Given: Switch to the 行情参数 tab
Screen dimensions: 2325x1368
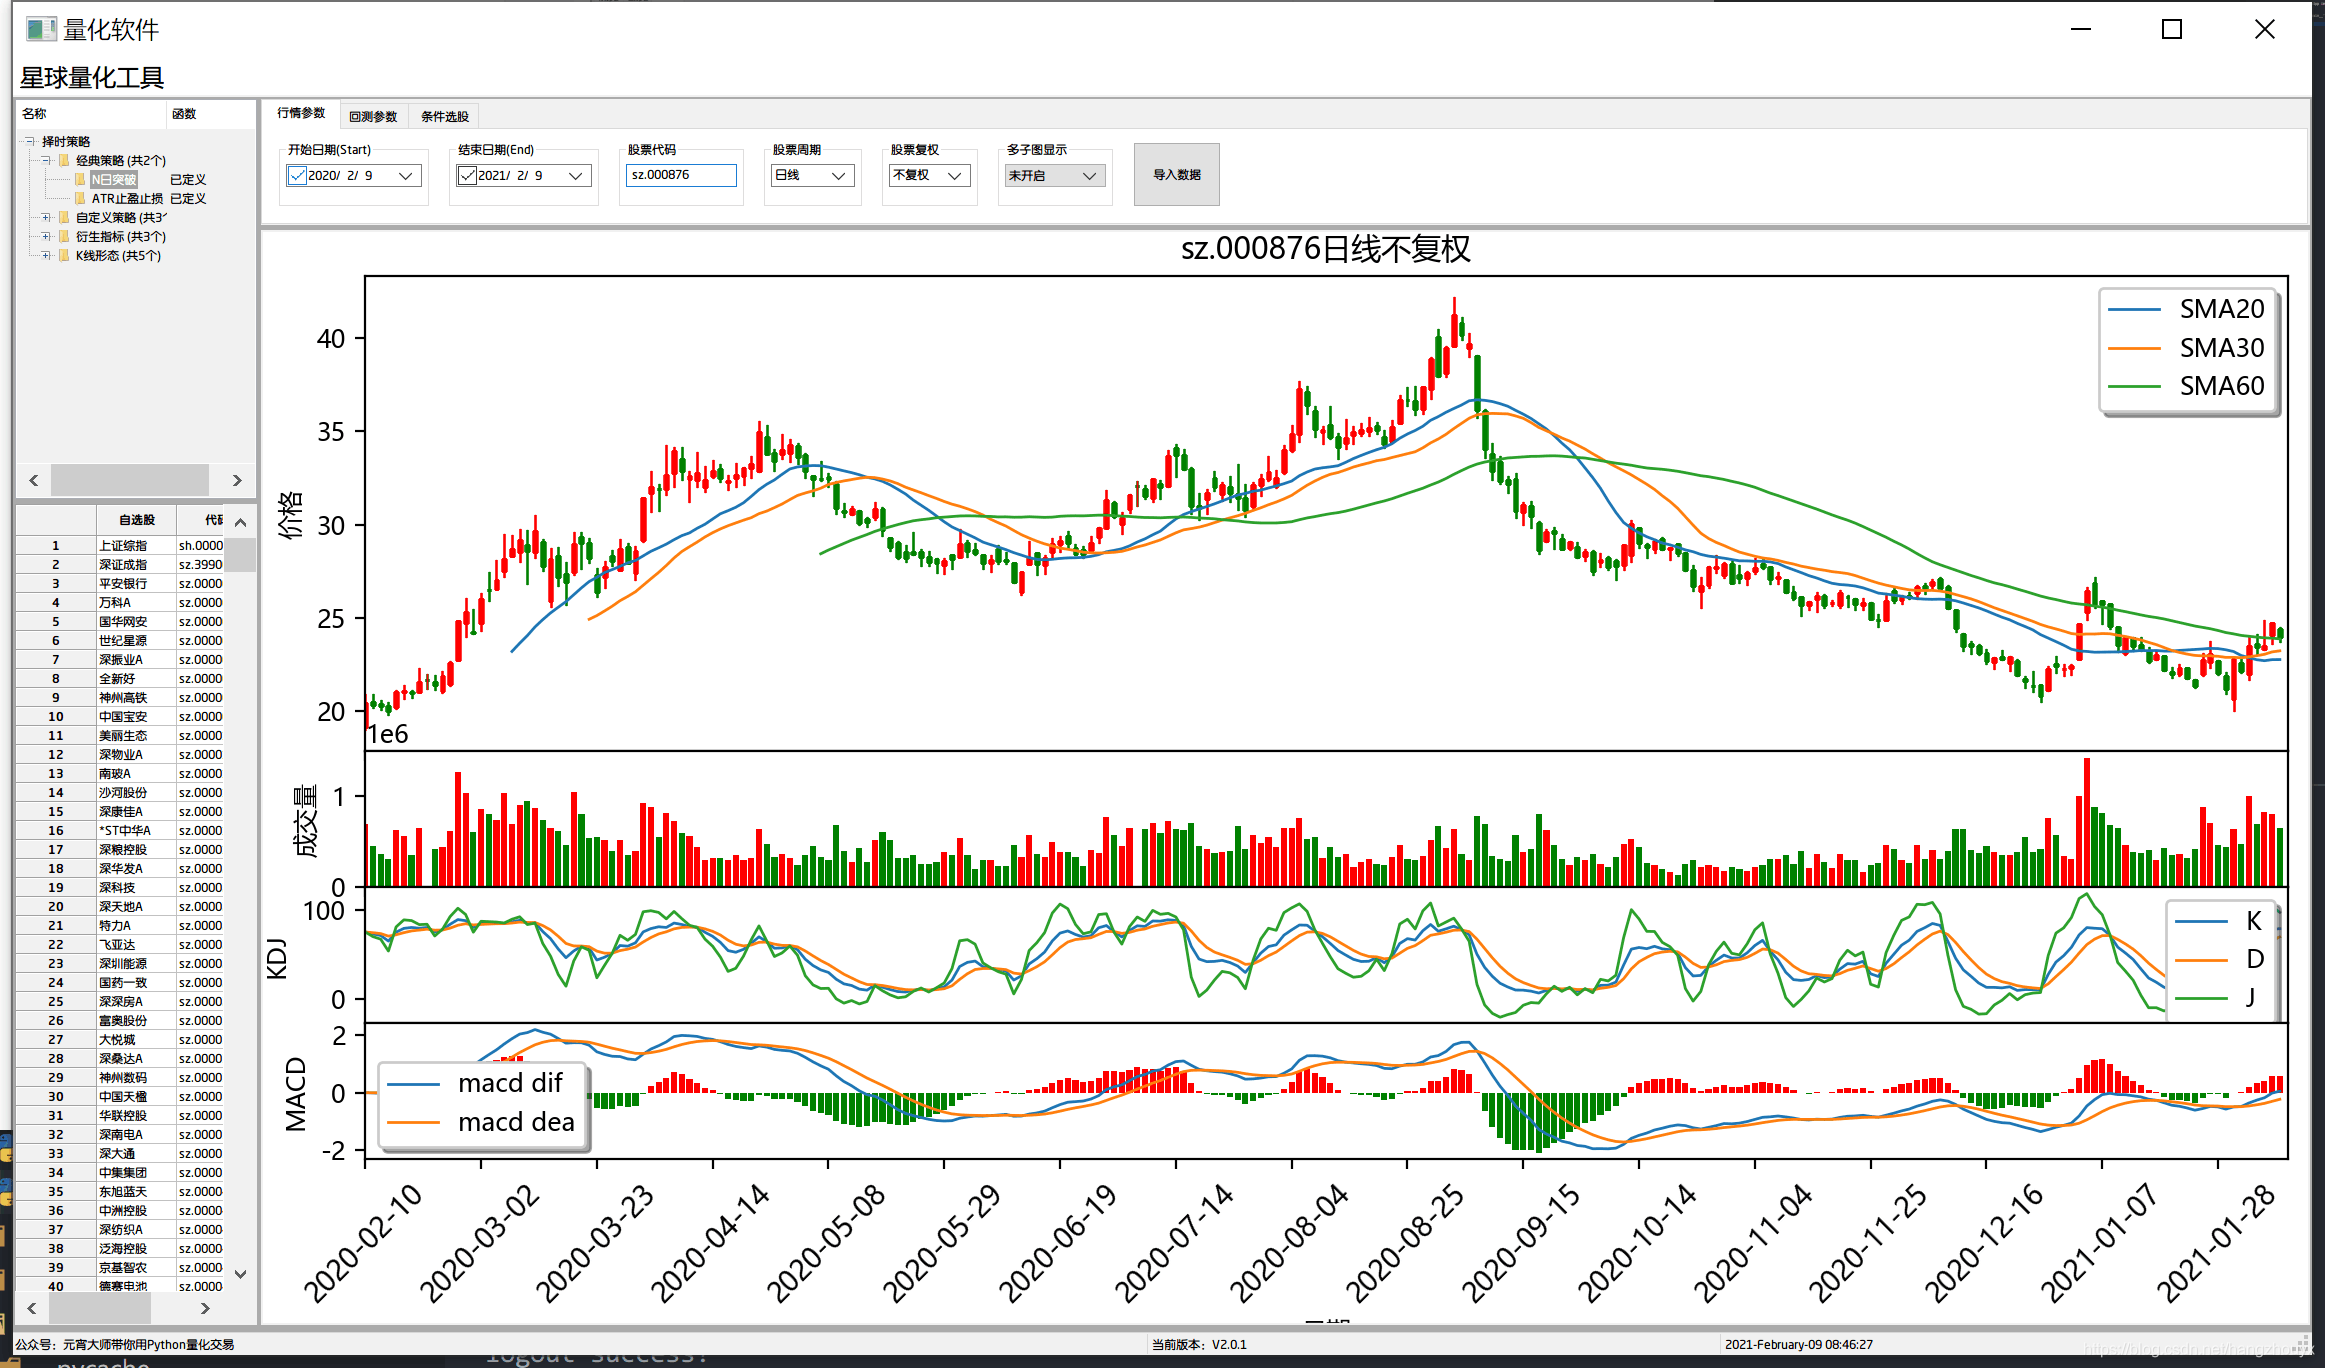Looking at the screenshot, I should [301, 114].
